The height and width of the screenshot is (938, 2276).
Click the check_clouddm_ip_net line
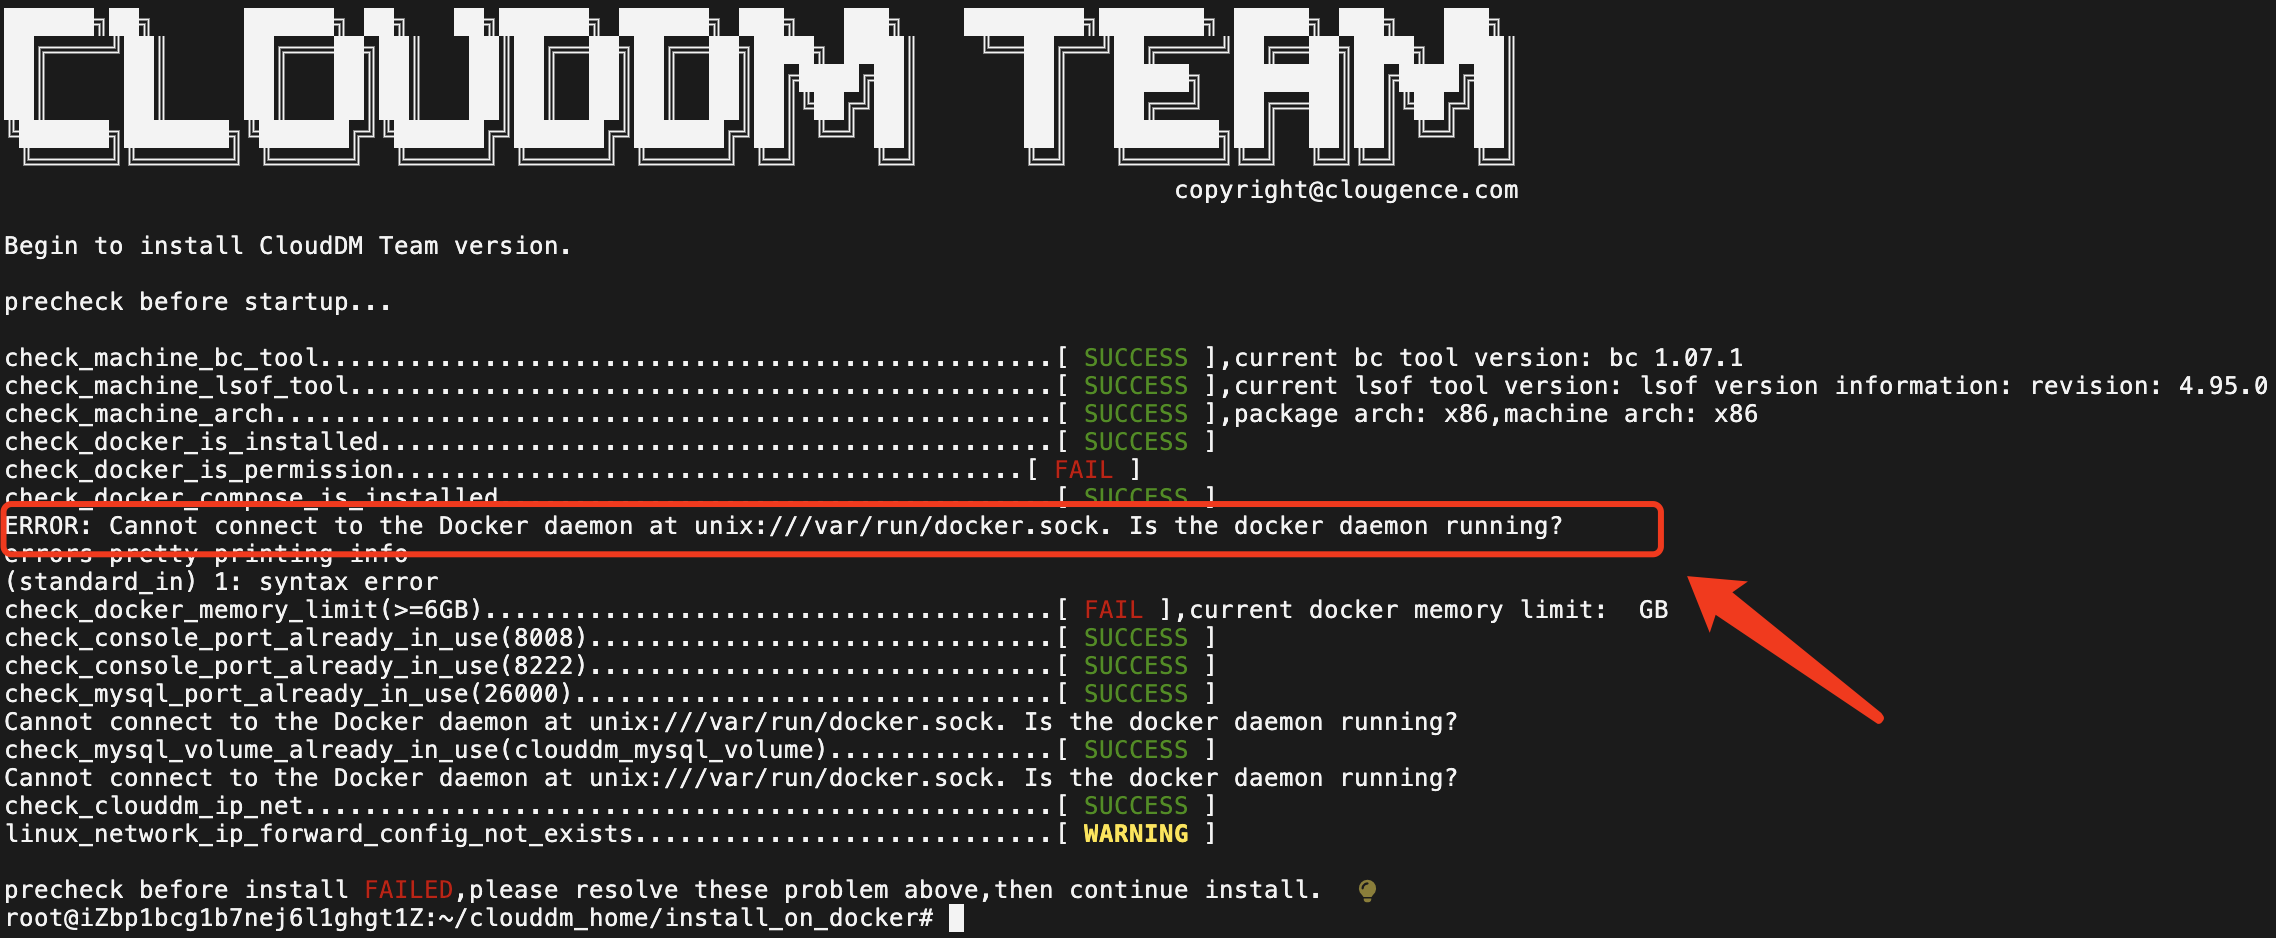click(610, 805)
